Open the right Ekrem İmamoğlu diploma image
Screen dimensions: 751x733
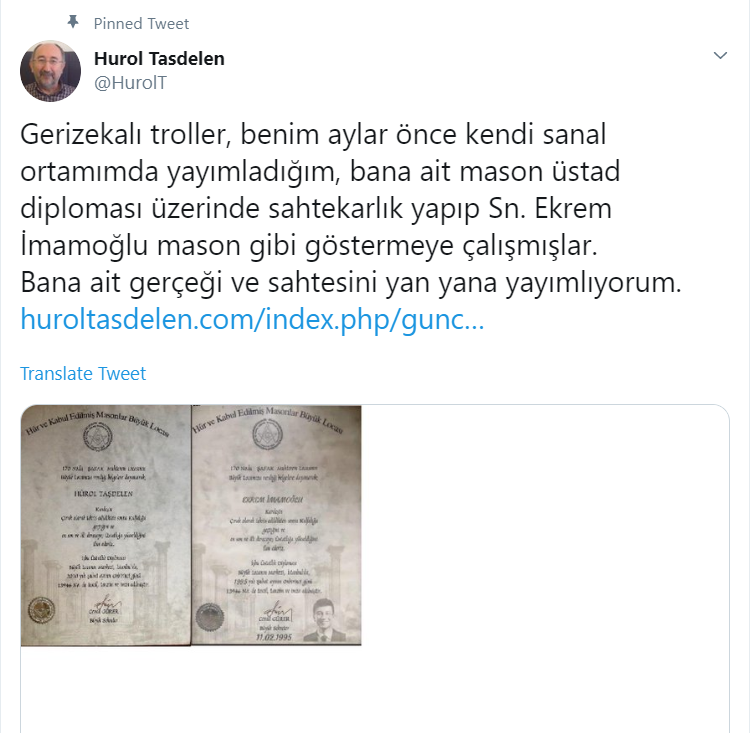[276, 526]
